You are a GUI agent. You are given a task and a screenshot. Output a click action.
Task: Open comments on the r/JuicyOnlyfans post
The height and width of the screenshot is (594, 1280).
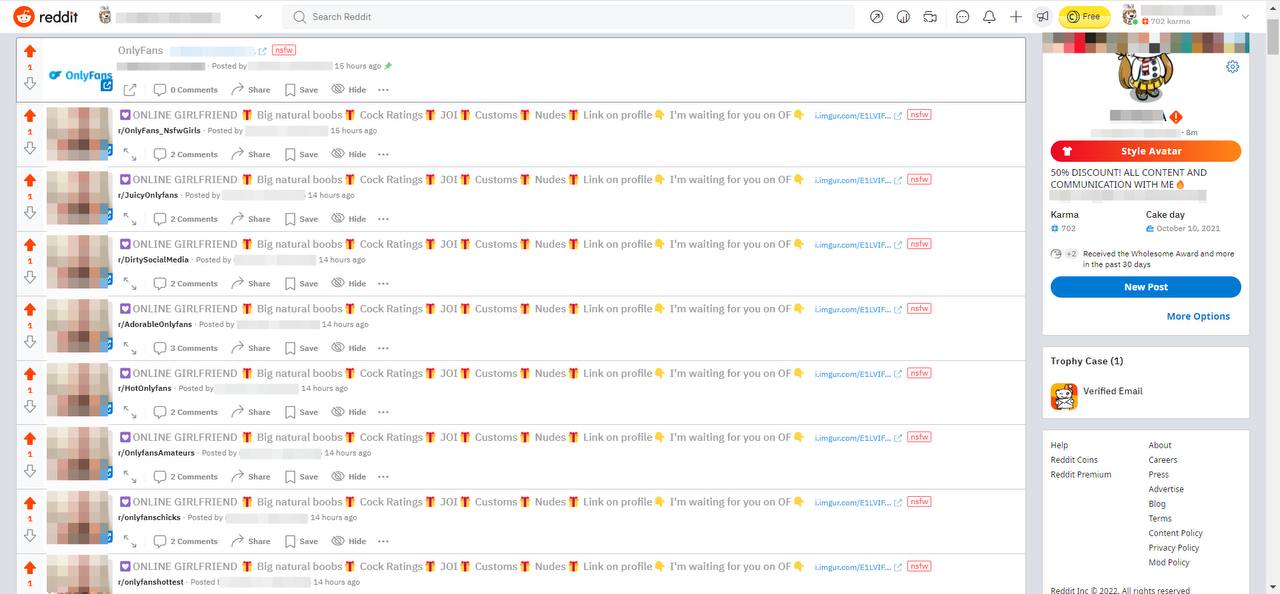185,219
